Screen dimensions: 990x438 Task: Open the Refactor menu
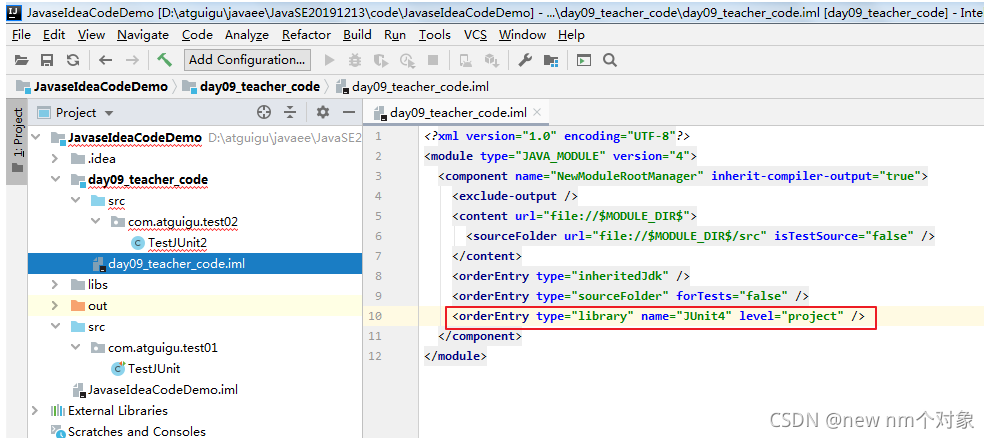[306, 35]
